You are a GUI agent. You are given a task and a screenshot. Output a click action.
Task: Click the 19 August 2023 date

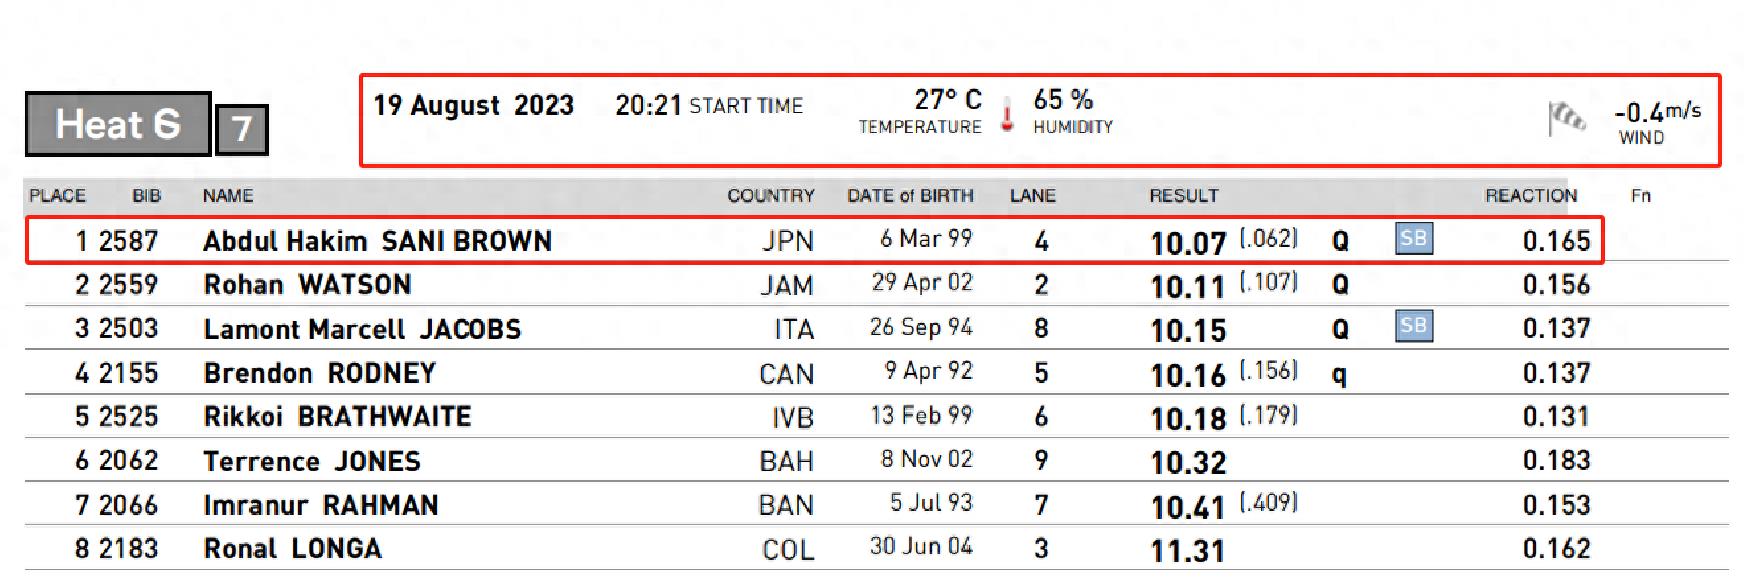click(x=473, y=105)
